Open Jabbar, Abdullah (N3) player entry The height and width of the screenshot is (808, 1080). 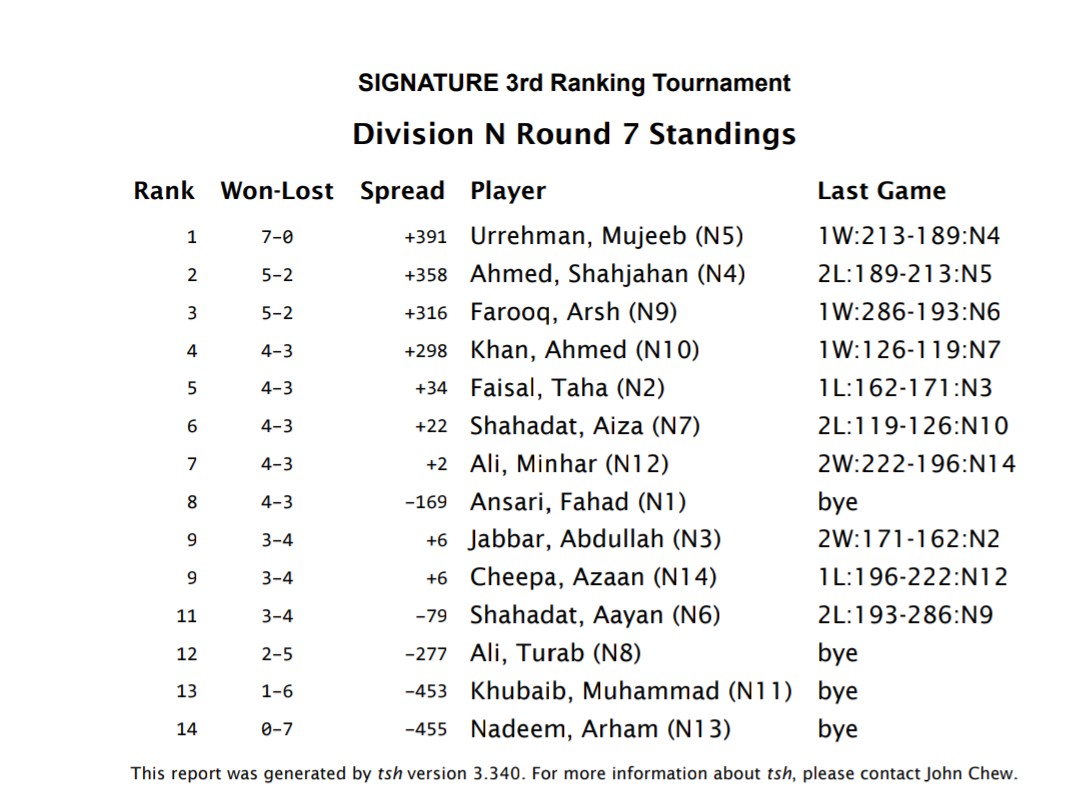(x=595, y=539)
